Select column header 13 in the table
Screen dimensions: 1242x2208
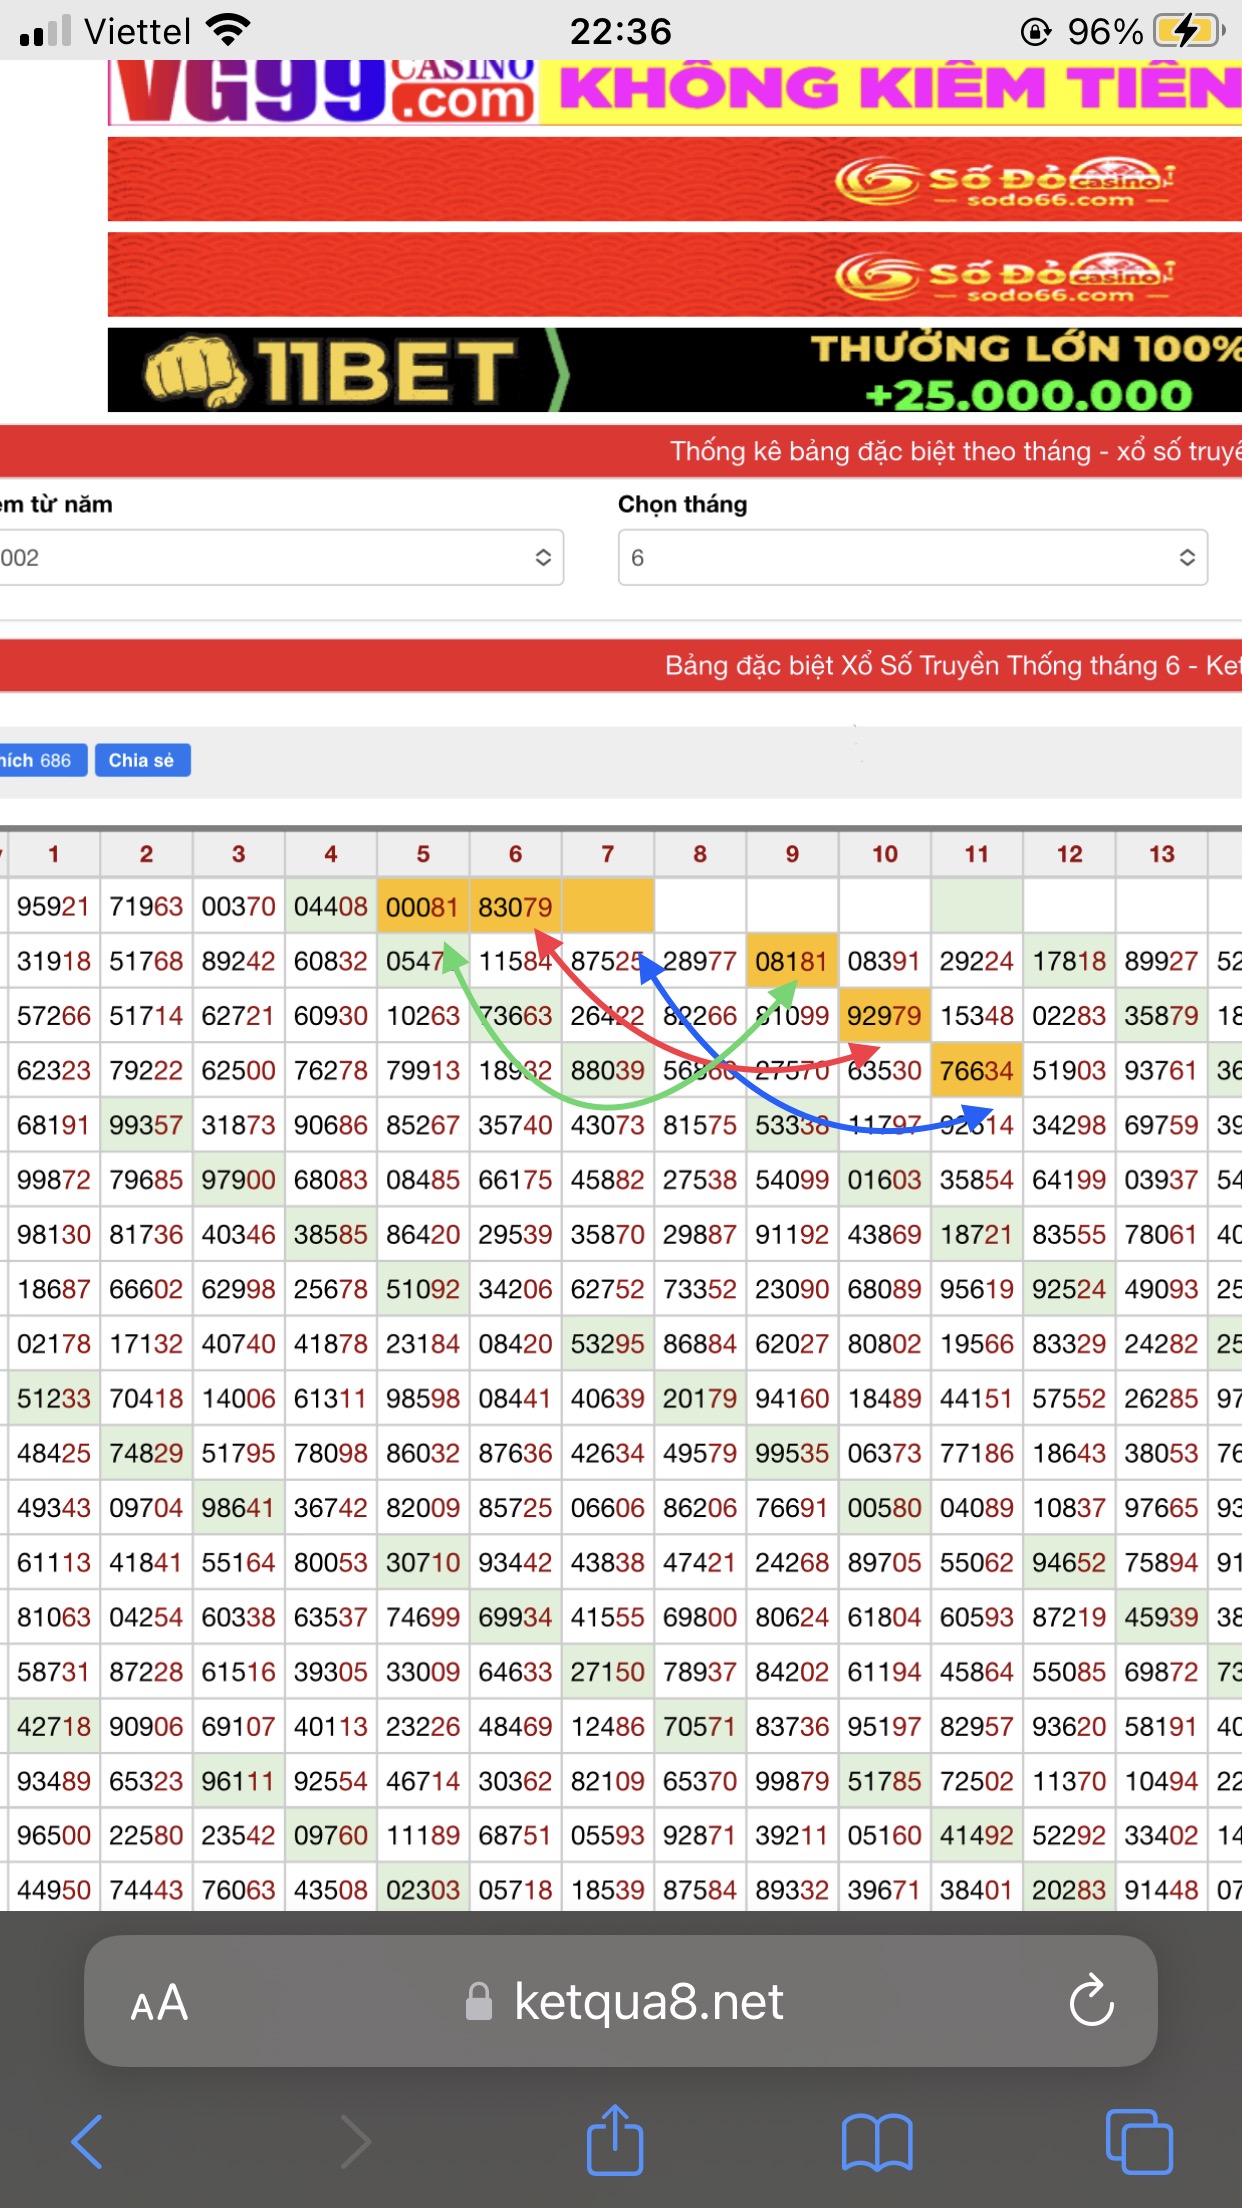pyautogui.click(x=1162, y=854)
